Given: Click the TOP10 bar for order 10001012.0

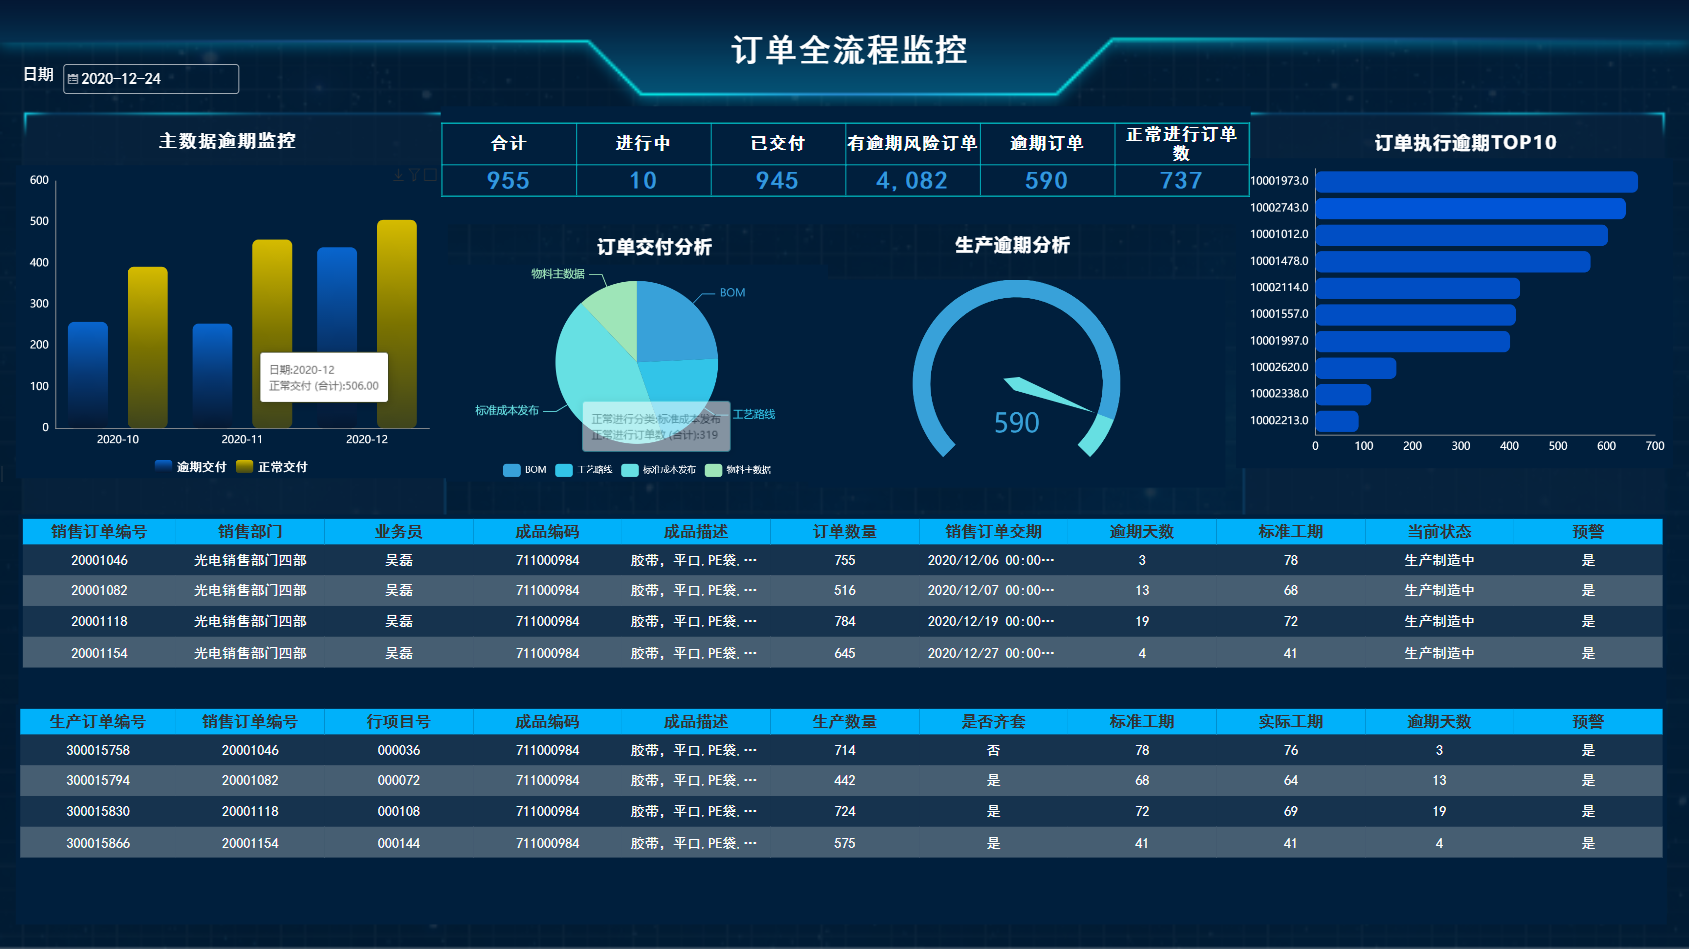Looking at the screenshot, I should [x=1461, y=235].
